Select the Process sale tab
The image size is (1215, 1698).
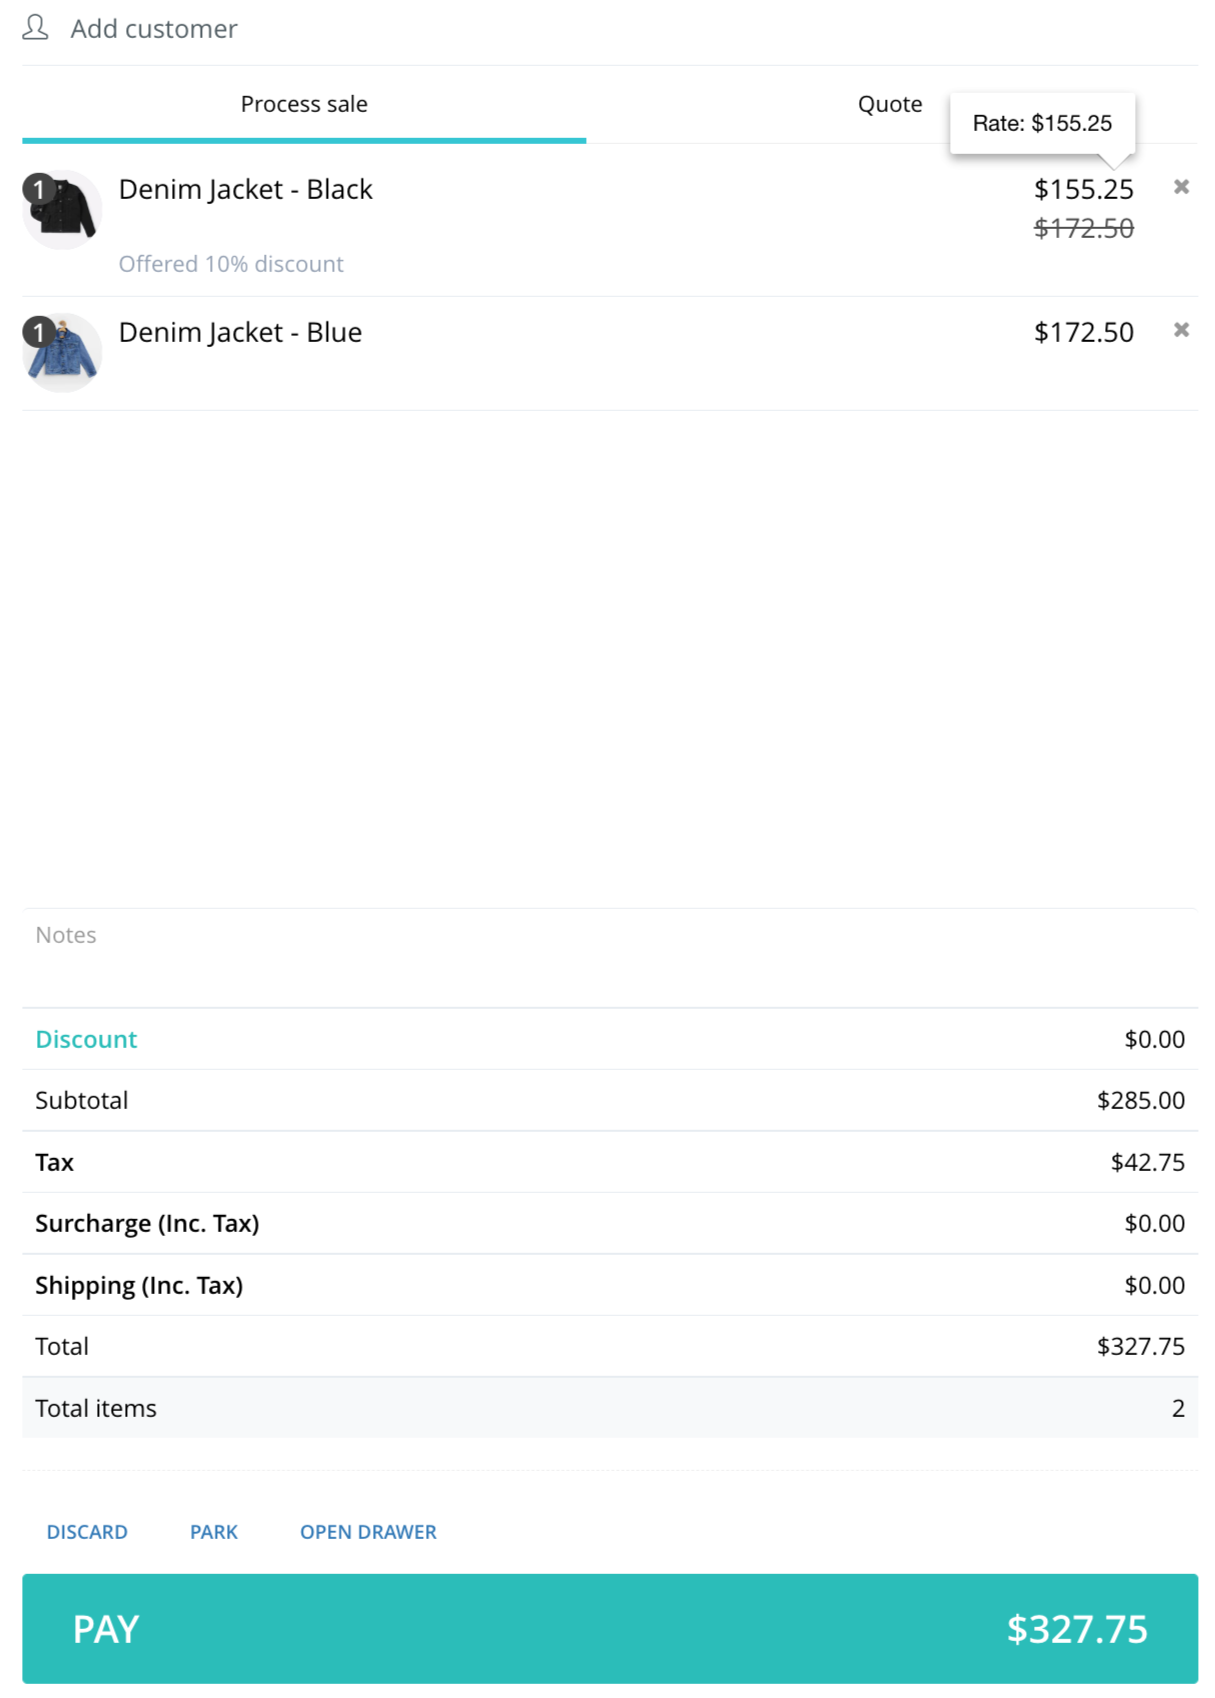[x=304, y=104]
